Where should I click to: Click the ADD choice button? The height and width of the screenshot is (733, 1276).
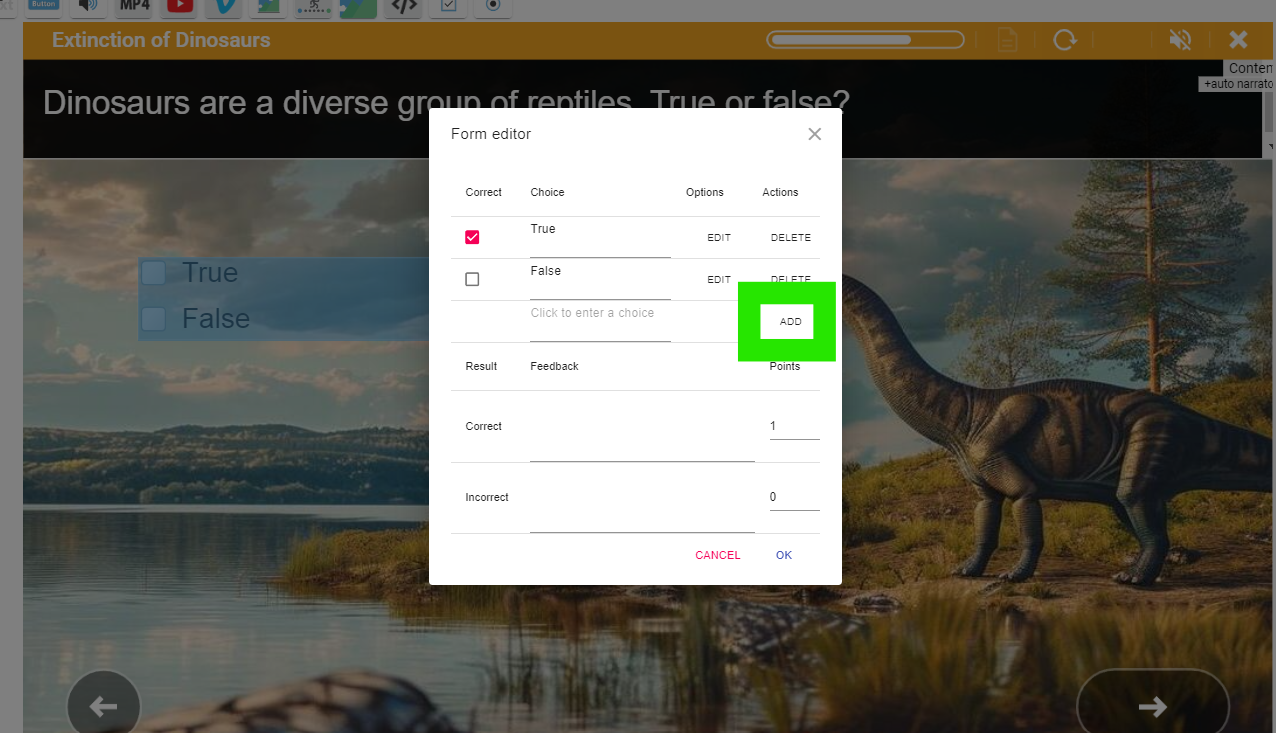point(790,322)
